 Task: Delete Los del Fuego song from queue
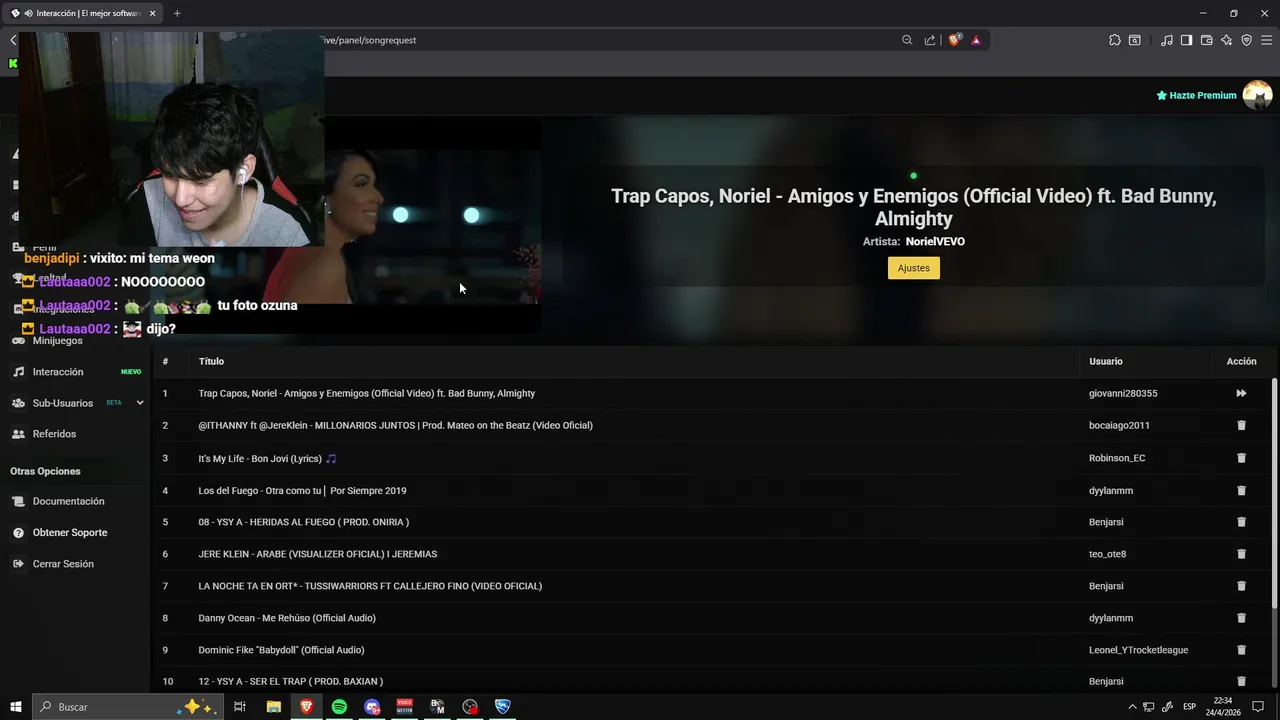(x=1241, y=490)
